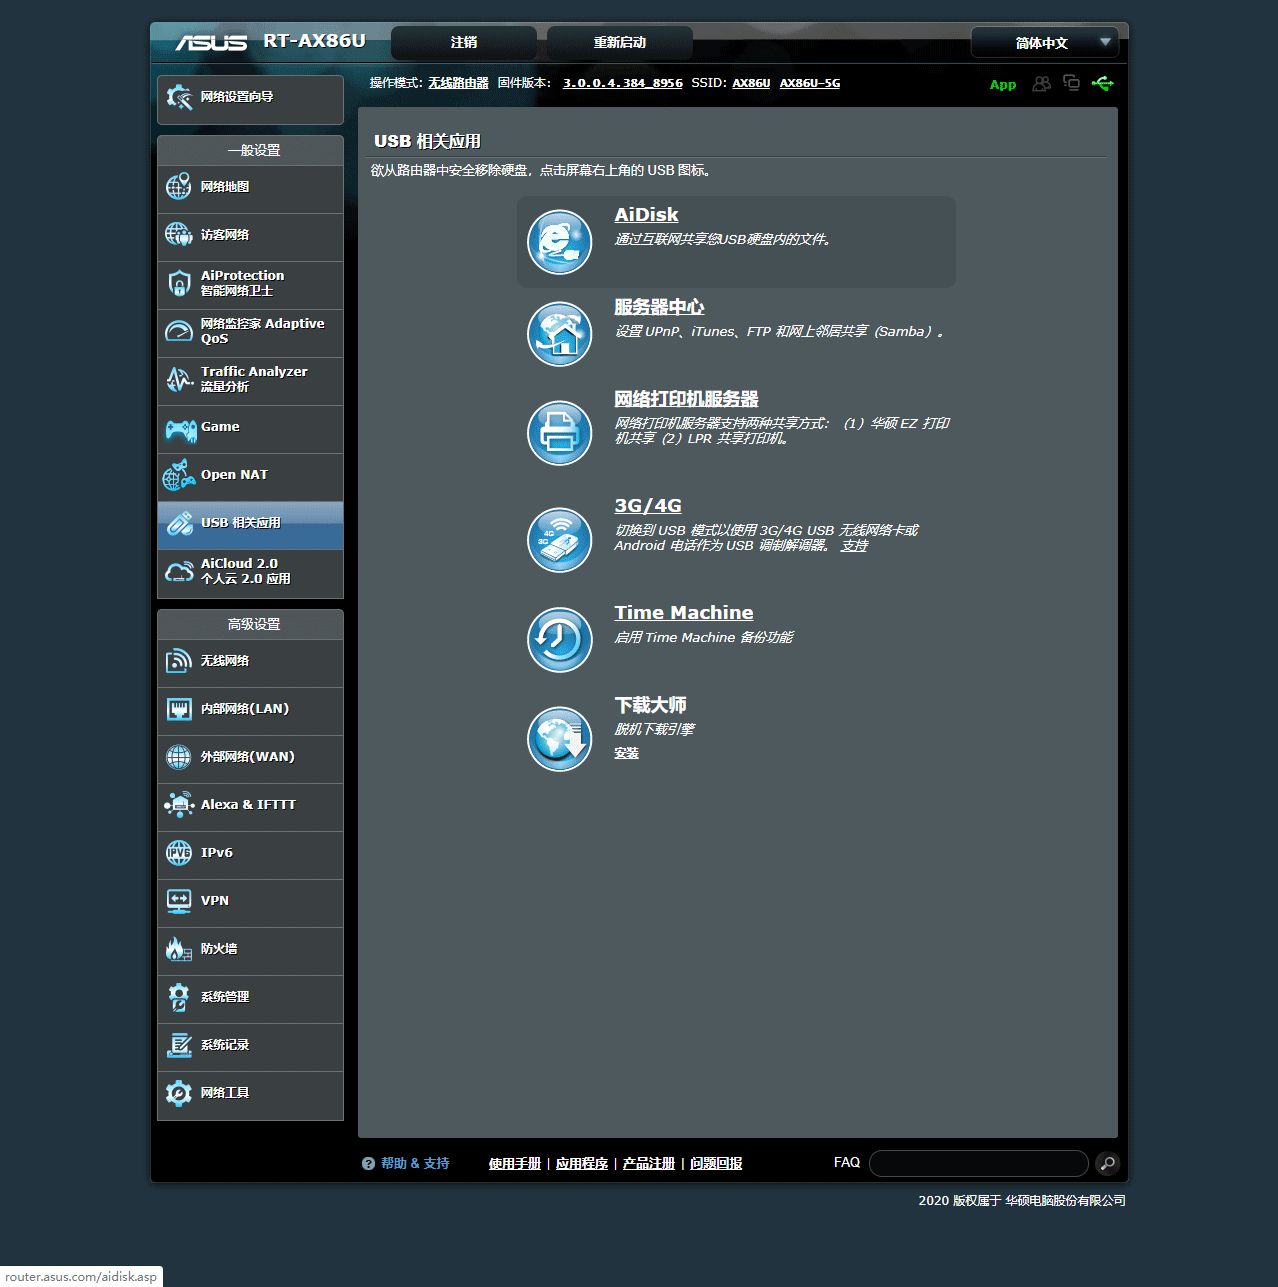The image size is (1278, 1287).
Task: Click the firmware version 3.0.0.4.384_8956 link
Action: [x=623, y=83]
